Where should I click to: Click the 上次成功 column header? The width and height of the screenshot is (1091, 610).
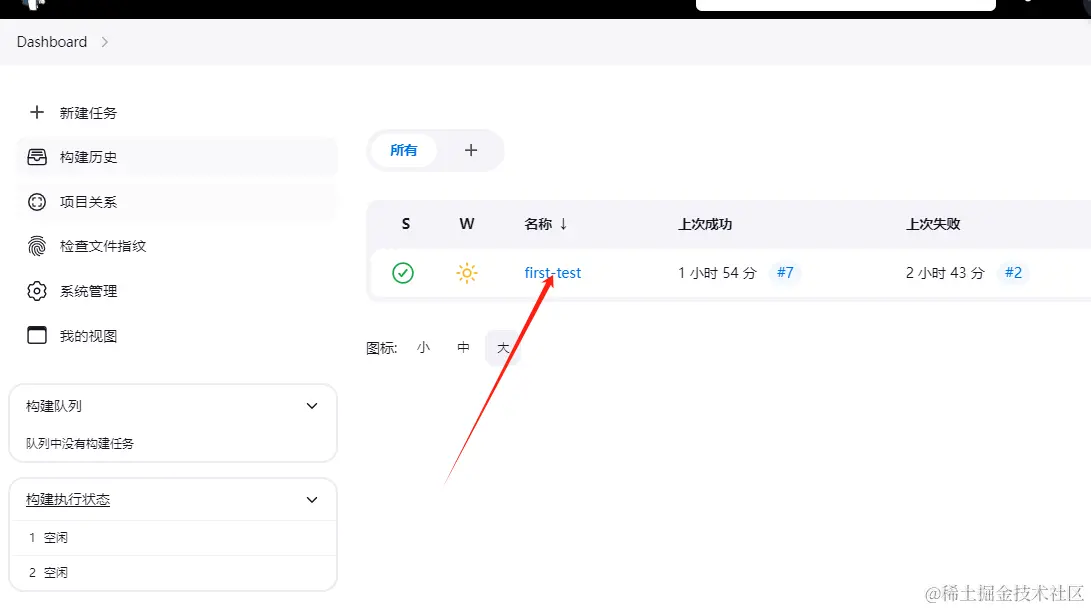(705, 224)
